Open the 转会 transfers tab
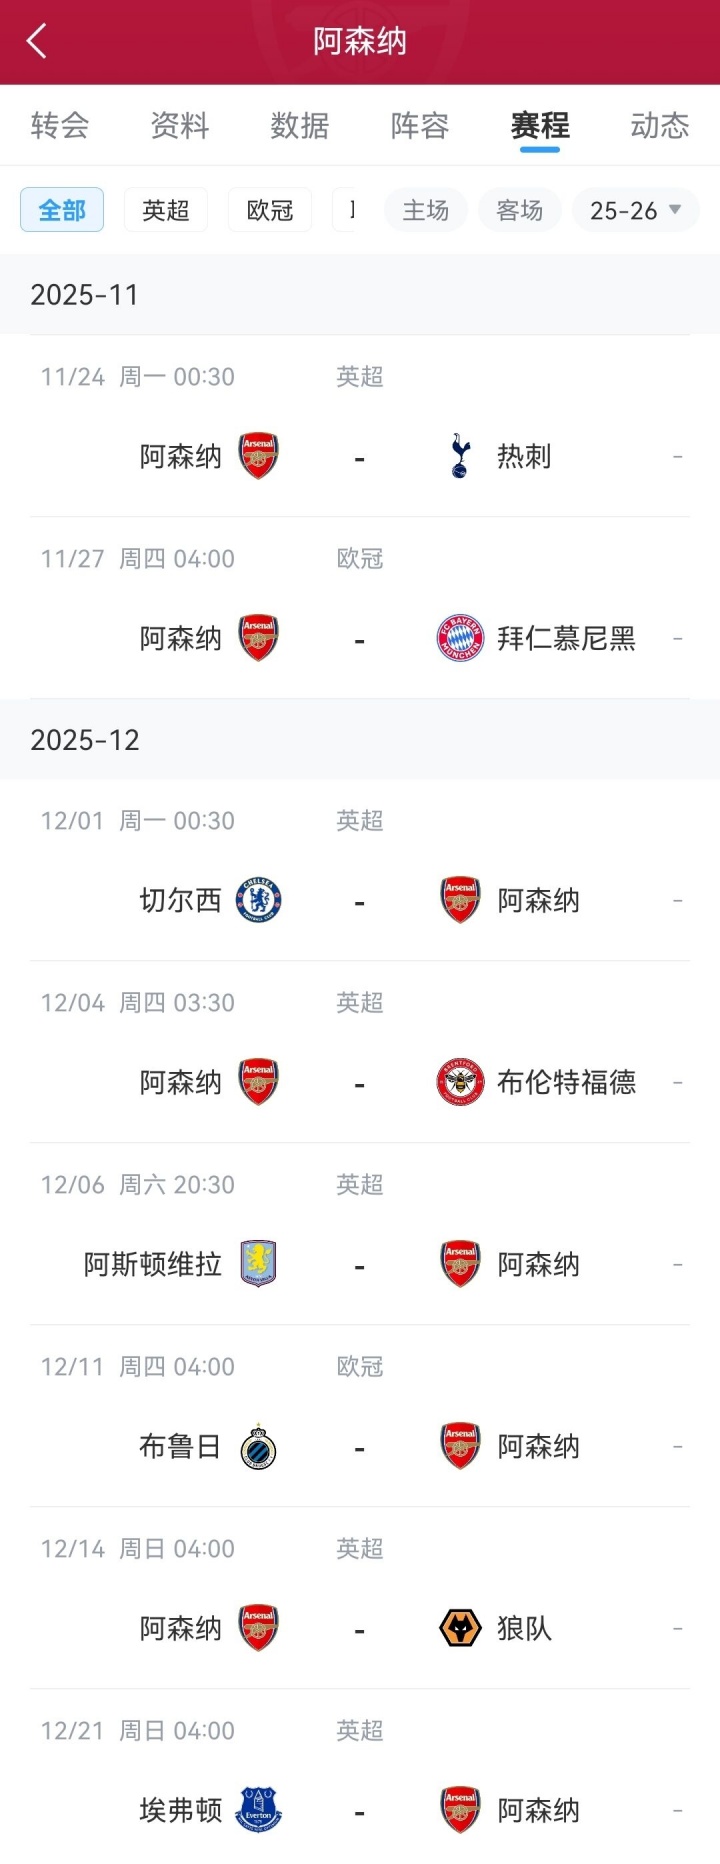This screenshot has height=1864, width=720. [60, 126]
